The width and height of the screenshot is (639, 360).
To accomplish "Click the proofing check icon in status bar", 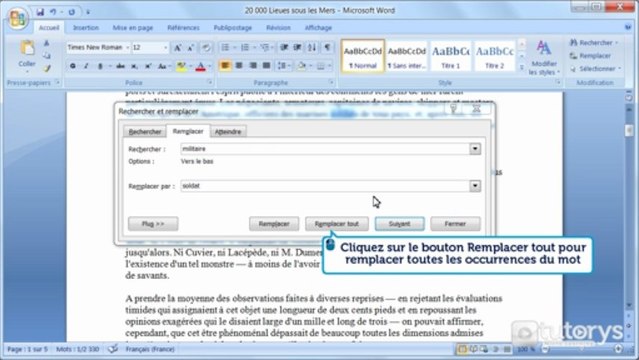I will [113, 349].
